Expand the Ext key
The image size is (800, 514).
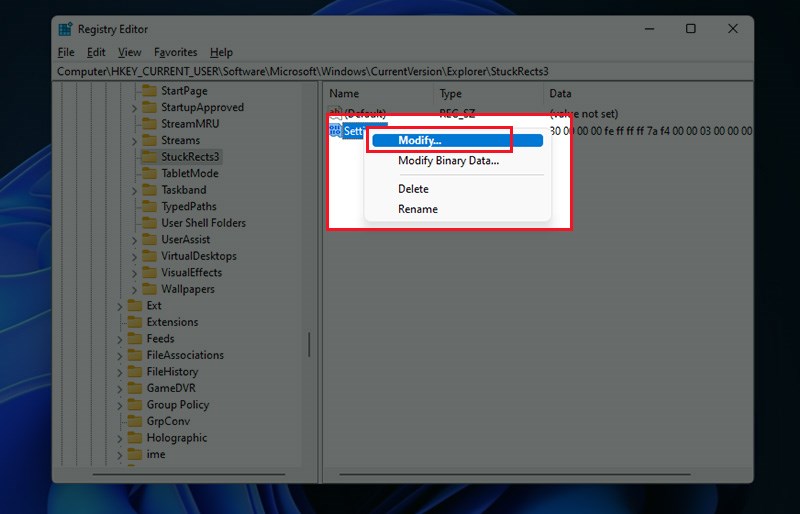[119, 307]
